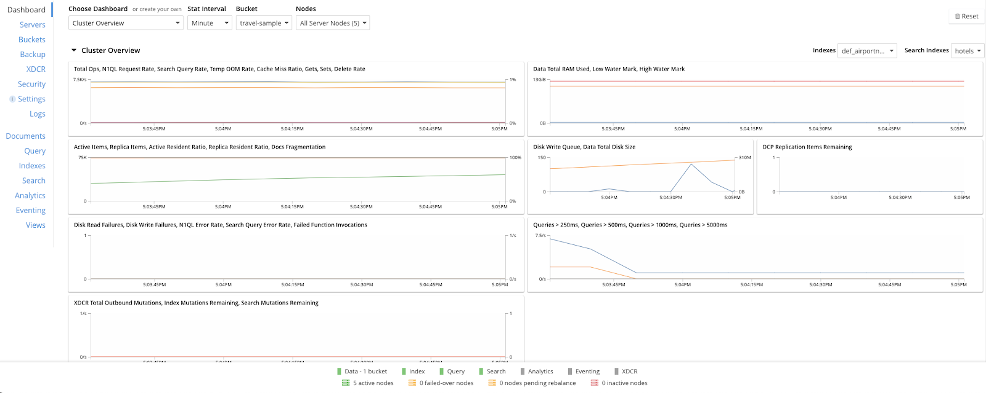The width and height of the screenshot is (986, 393).
Task: Open the Buckets sidebar item
Action: 32,40
